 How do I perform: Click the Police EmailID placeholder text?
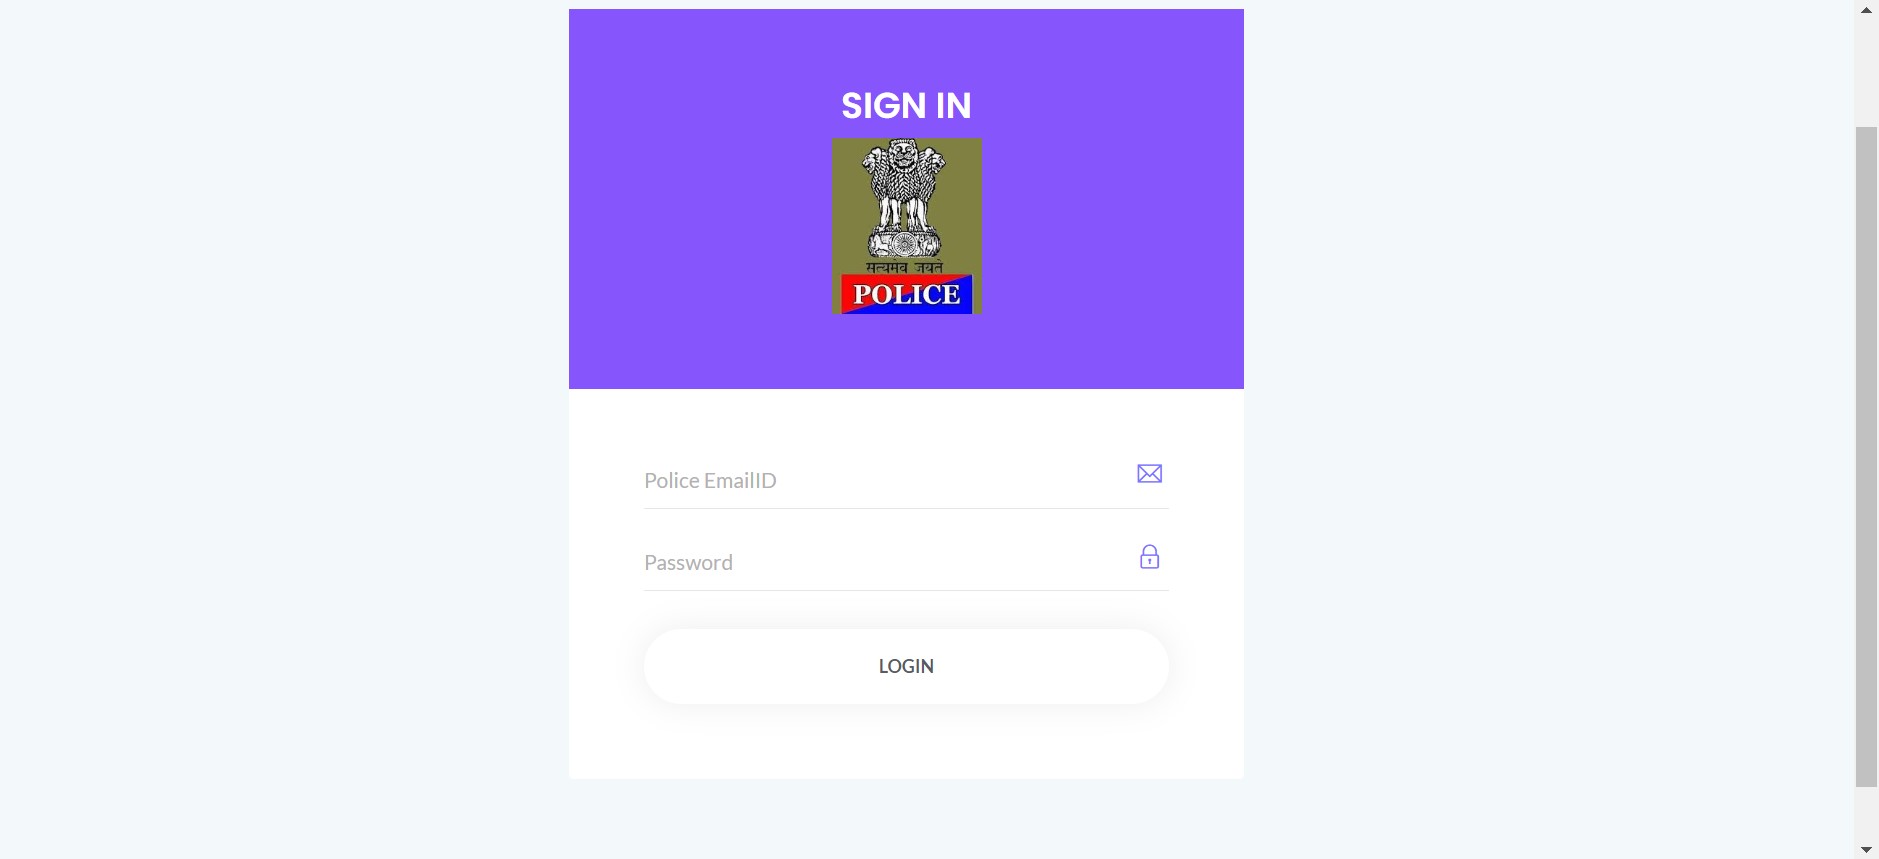(710, 481)
